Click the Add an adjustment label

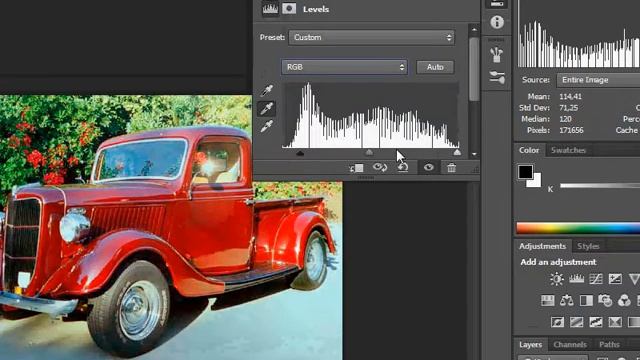tap(558, 262)
